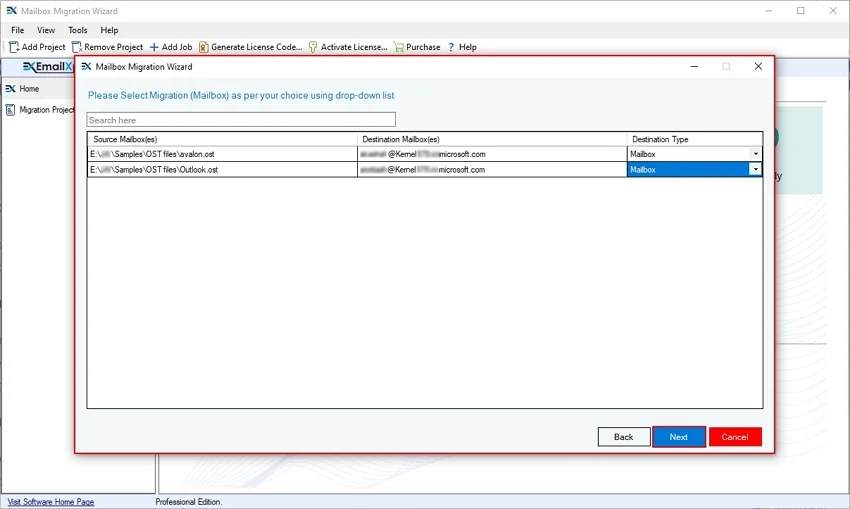Open the View menu
The height and width of the screenshot is (509, 850).
click(x=46, y=30)
